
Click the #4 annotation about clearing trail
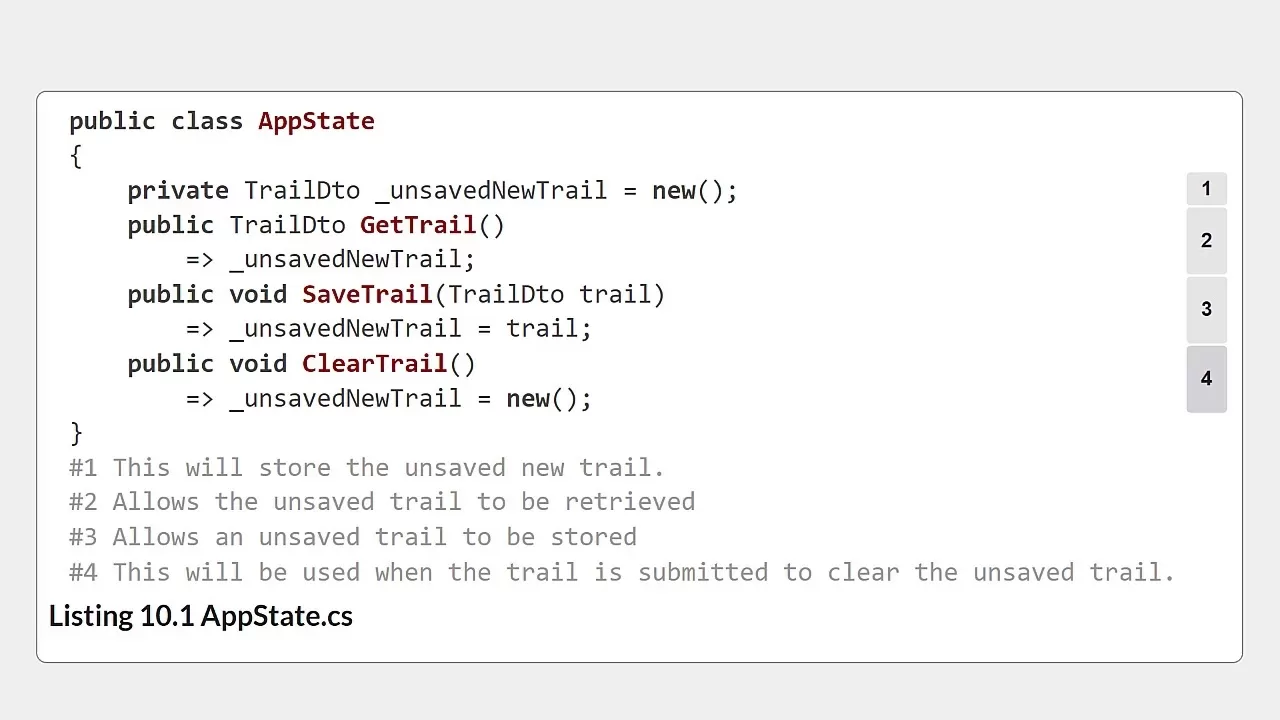(621, 572)
